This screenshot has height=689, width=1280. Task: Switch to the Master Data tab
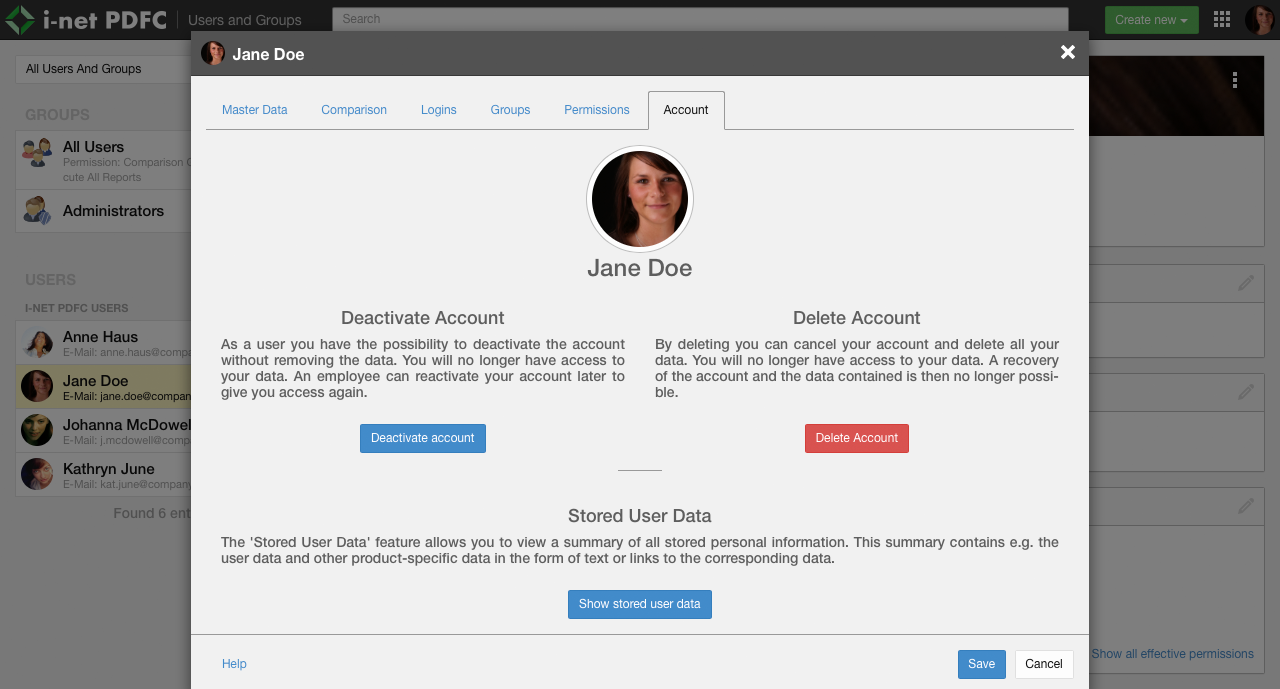click(254, 110)
